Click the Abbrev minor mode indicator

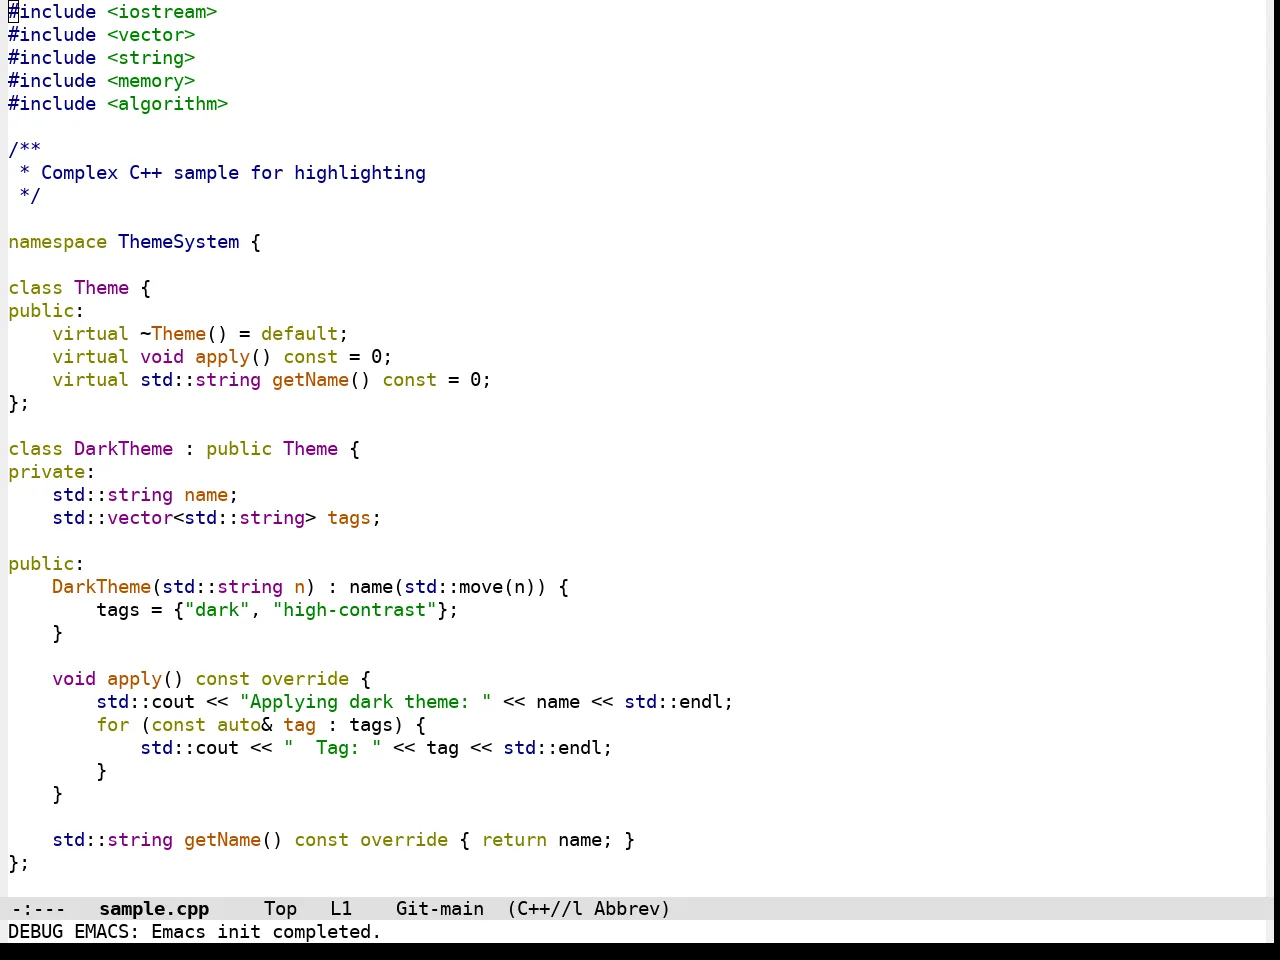[x=632, y=909]
